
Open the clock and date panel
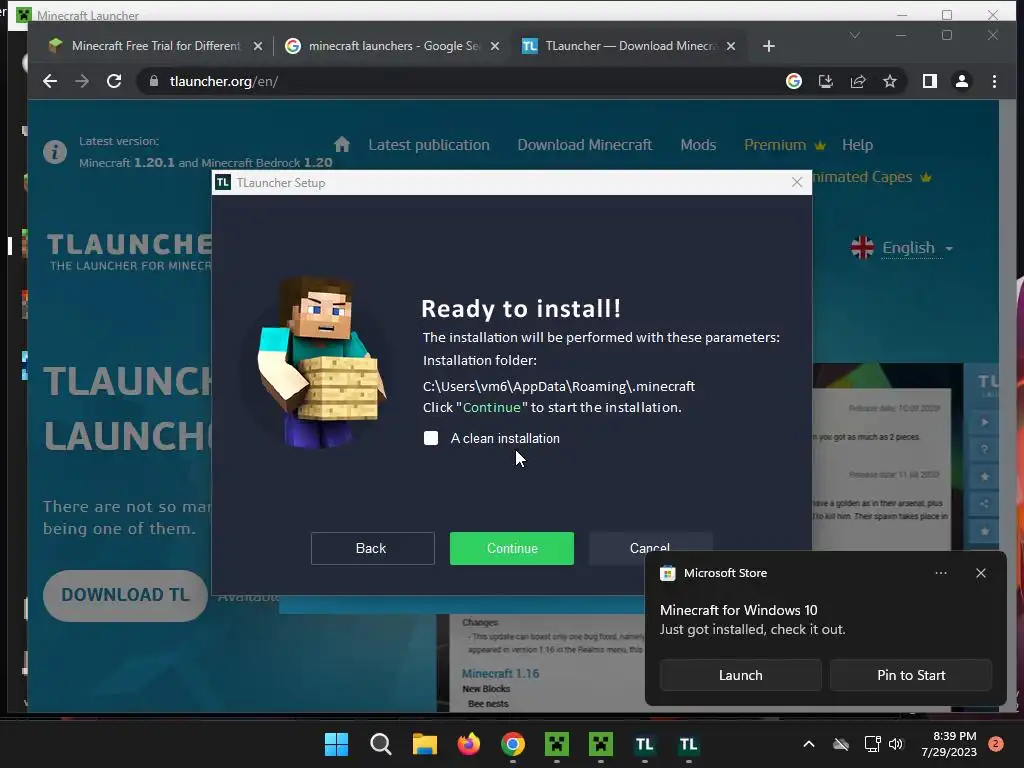pos(949,744)
